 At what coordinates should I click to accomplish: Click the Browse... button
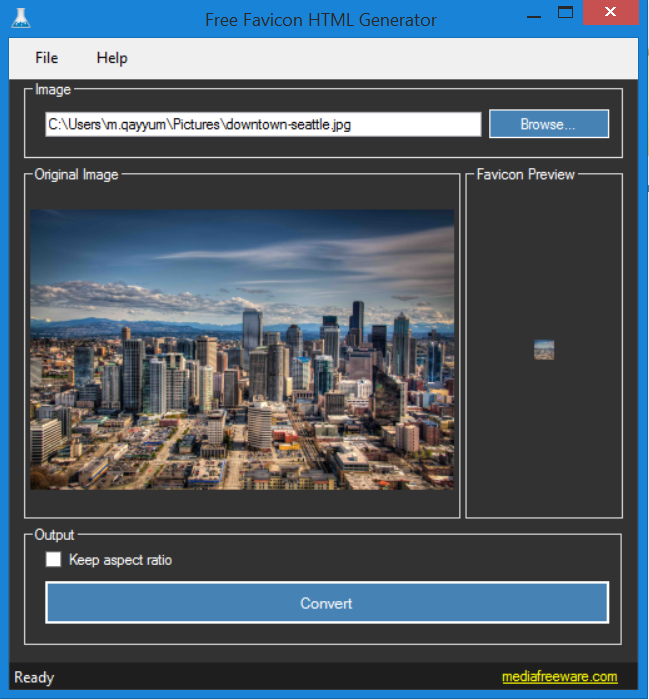[549, 124]
